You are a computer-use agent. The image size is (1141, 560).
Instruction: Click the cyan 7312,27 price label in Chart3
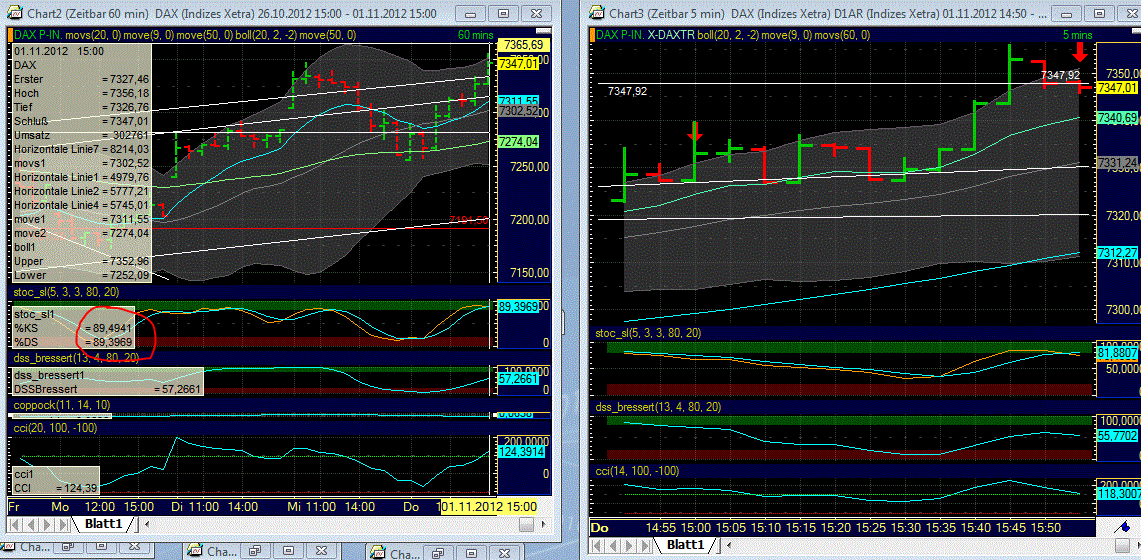(x=1118, y=252)
